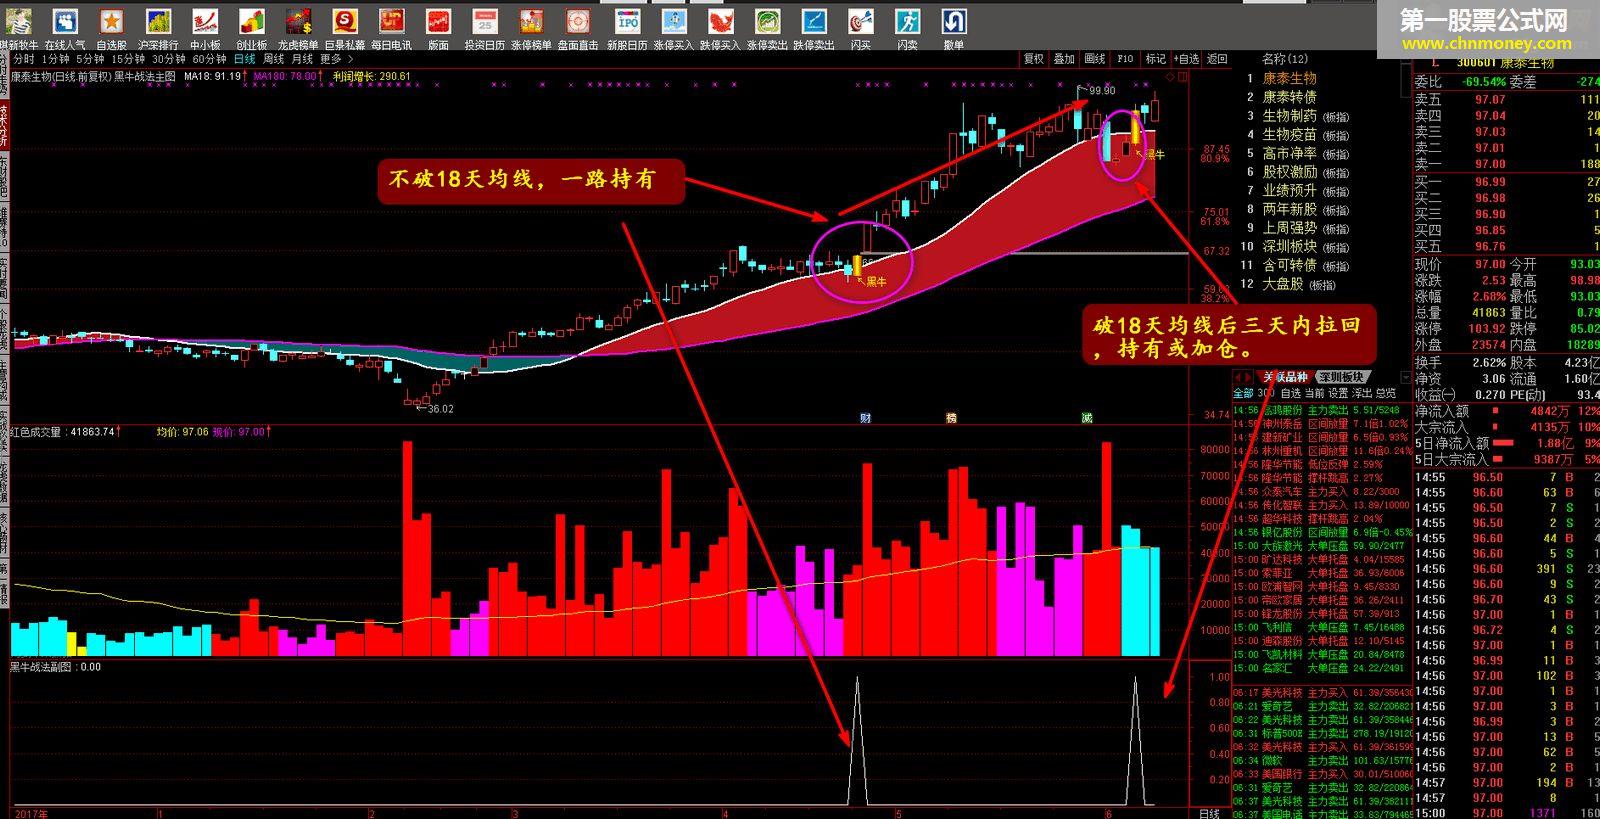Select 自选 filter in alert list

coord(1293,393)
